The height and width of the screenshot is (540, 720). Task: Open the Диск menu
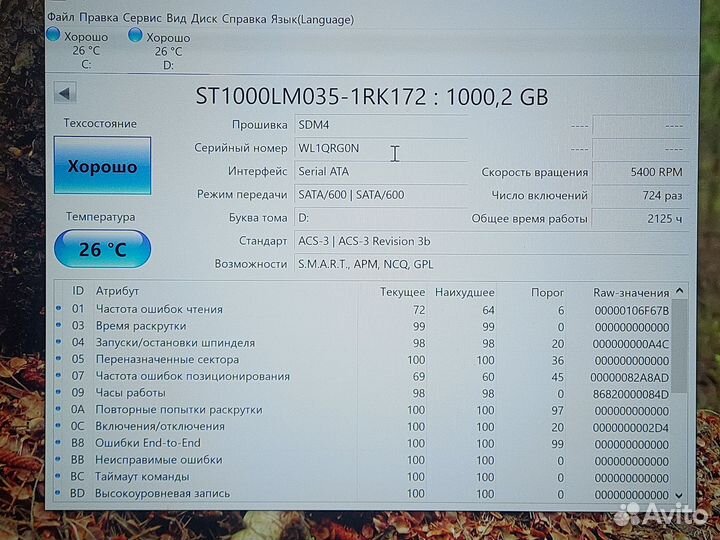click(x=204, y=19)
